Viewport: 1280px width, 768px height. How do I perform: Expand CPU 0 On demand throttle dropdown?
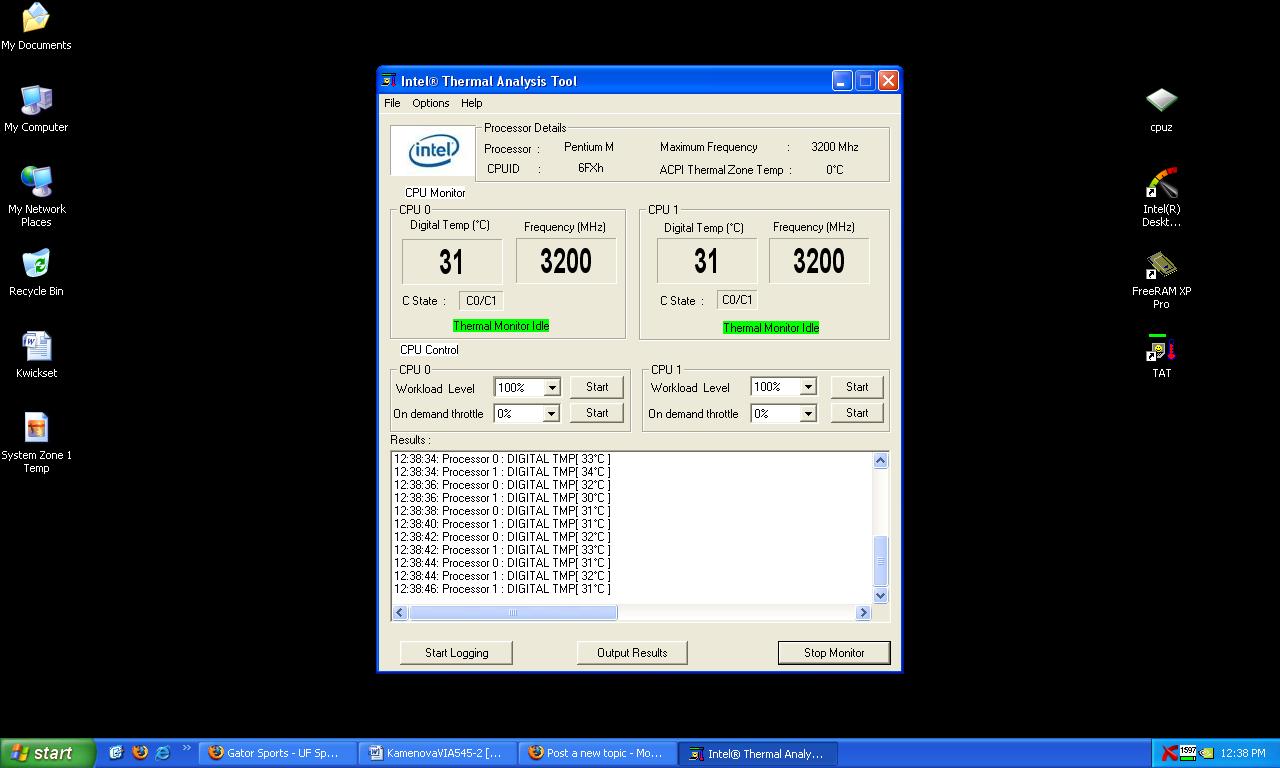(551, 413)
